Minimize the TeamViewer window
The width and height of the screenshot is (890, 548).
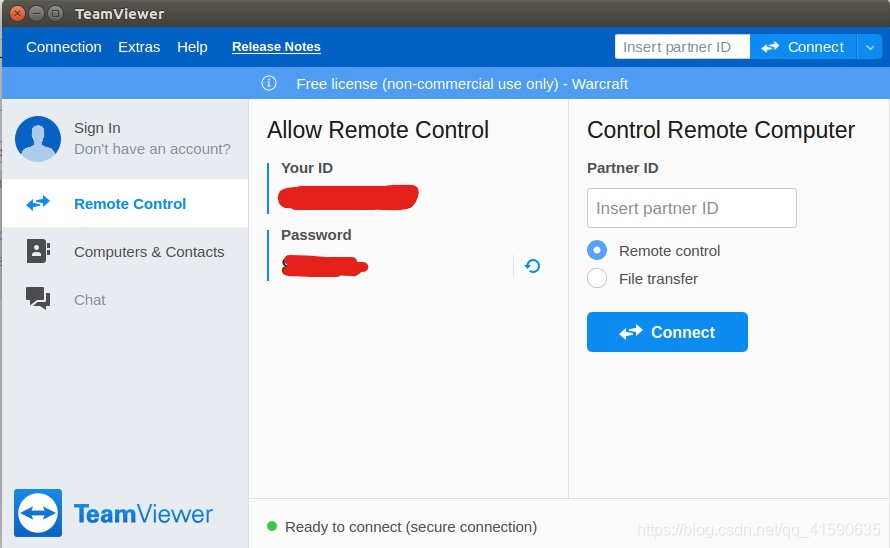pos(36,13)
